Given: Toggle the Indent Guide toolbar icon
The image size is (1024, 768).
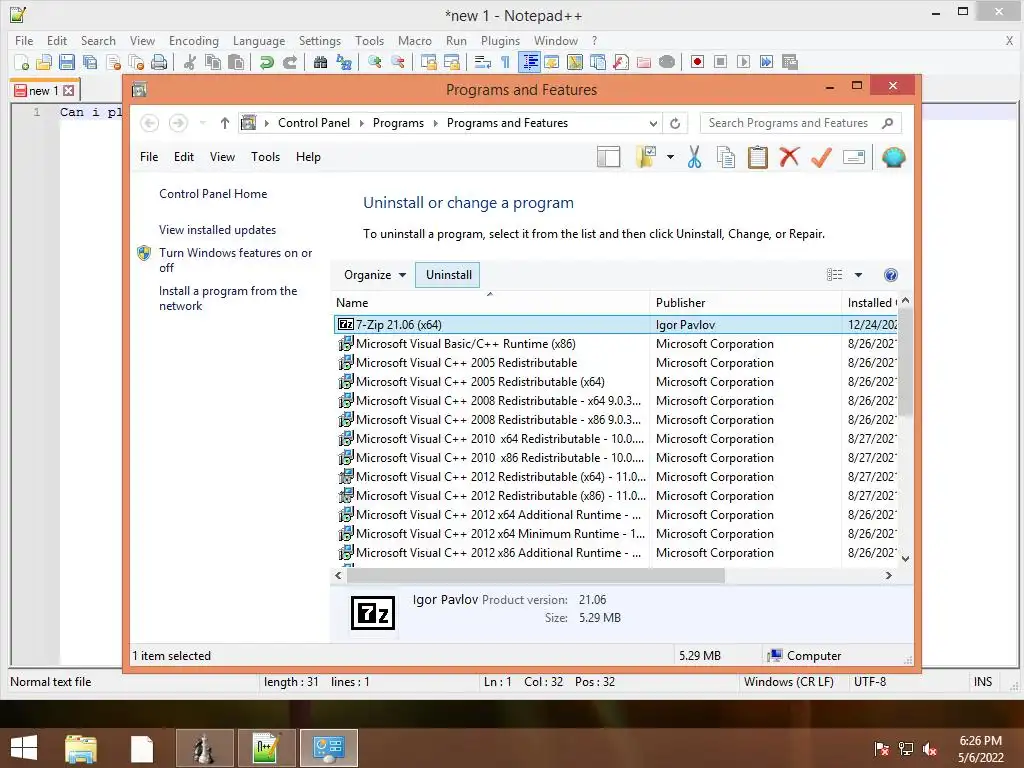Looking at the screenshot, I should (x=529, y=62).
